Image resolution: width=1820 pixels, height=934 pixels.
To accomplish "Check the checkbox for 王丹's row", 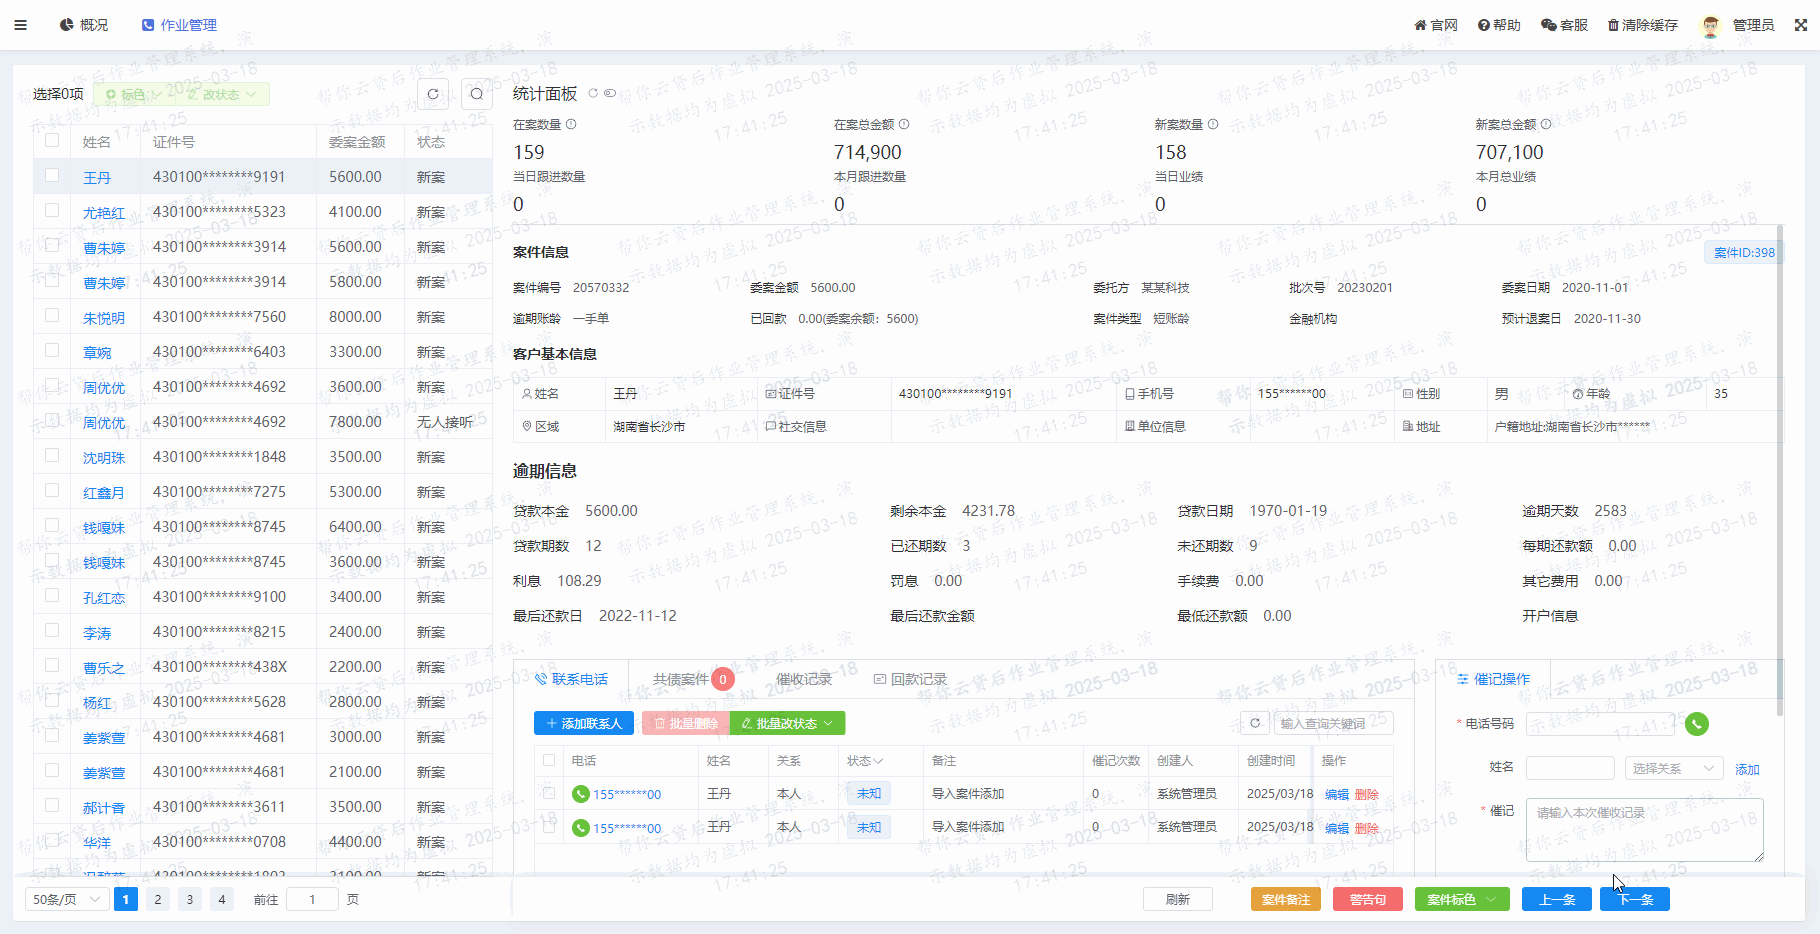I will (51, 176).
